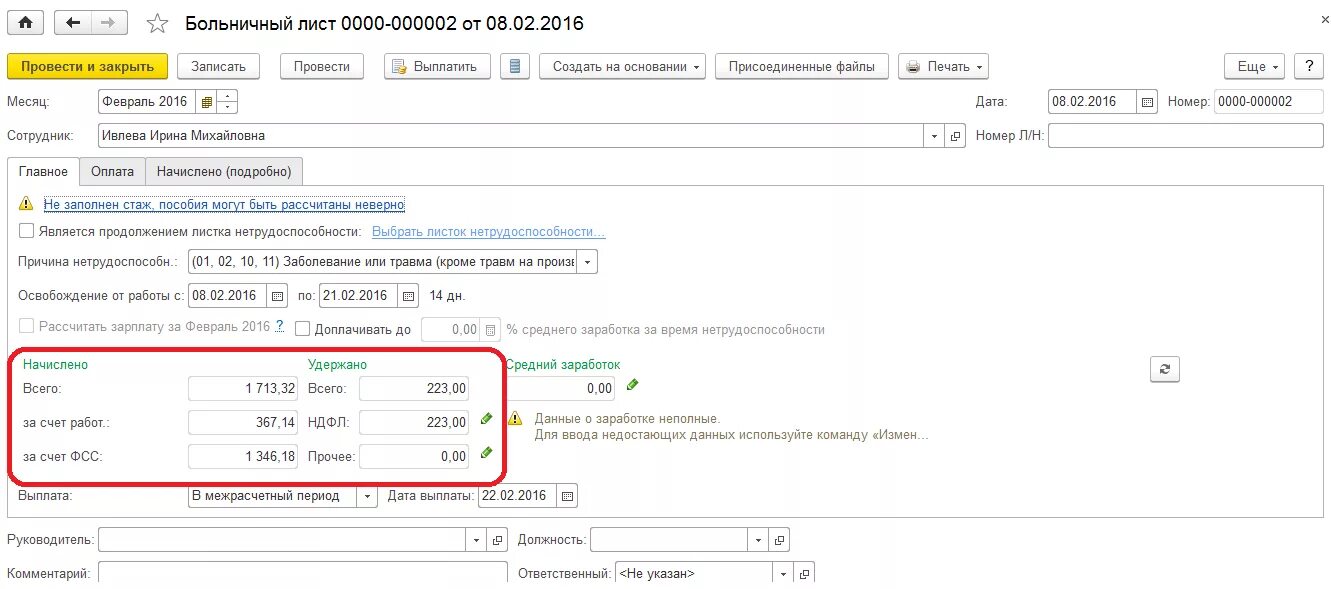The width and height of the screenshot is (1331, 589).
Task: Click the Комментарий input field
Action: coord(303,574)
